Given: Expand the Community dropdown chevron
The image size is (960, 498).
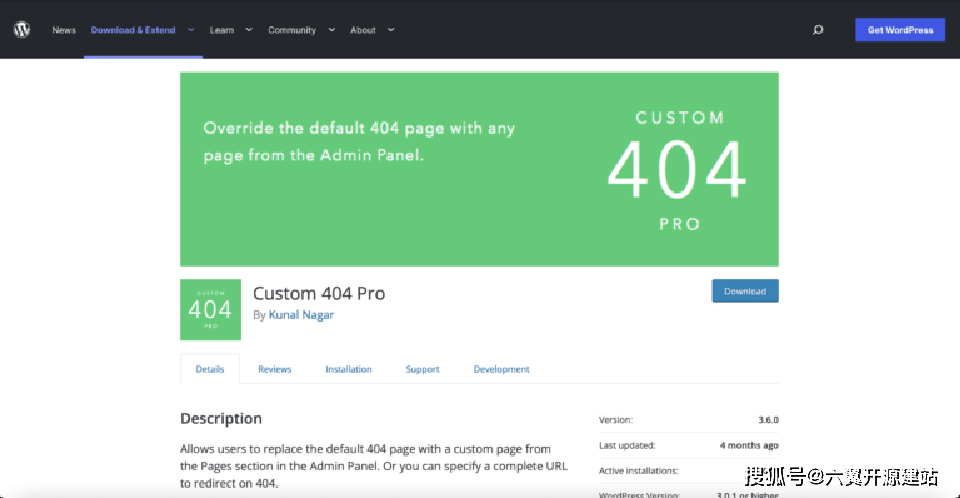Looking at the screenshot, I should tap(331, 29).
